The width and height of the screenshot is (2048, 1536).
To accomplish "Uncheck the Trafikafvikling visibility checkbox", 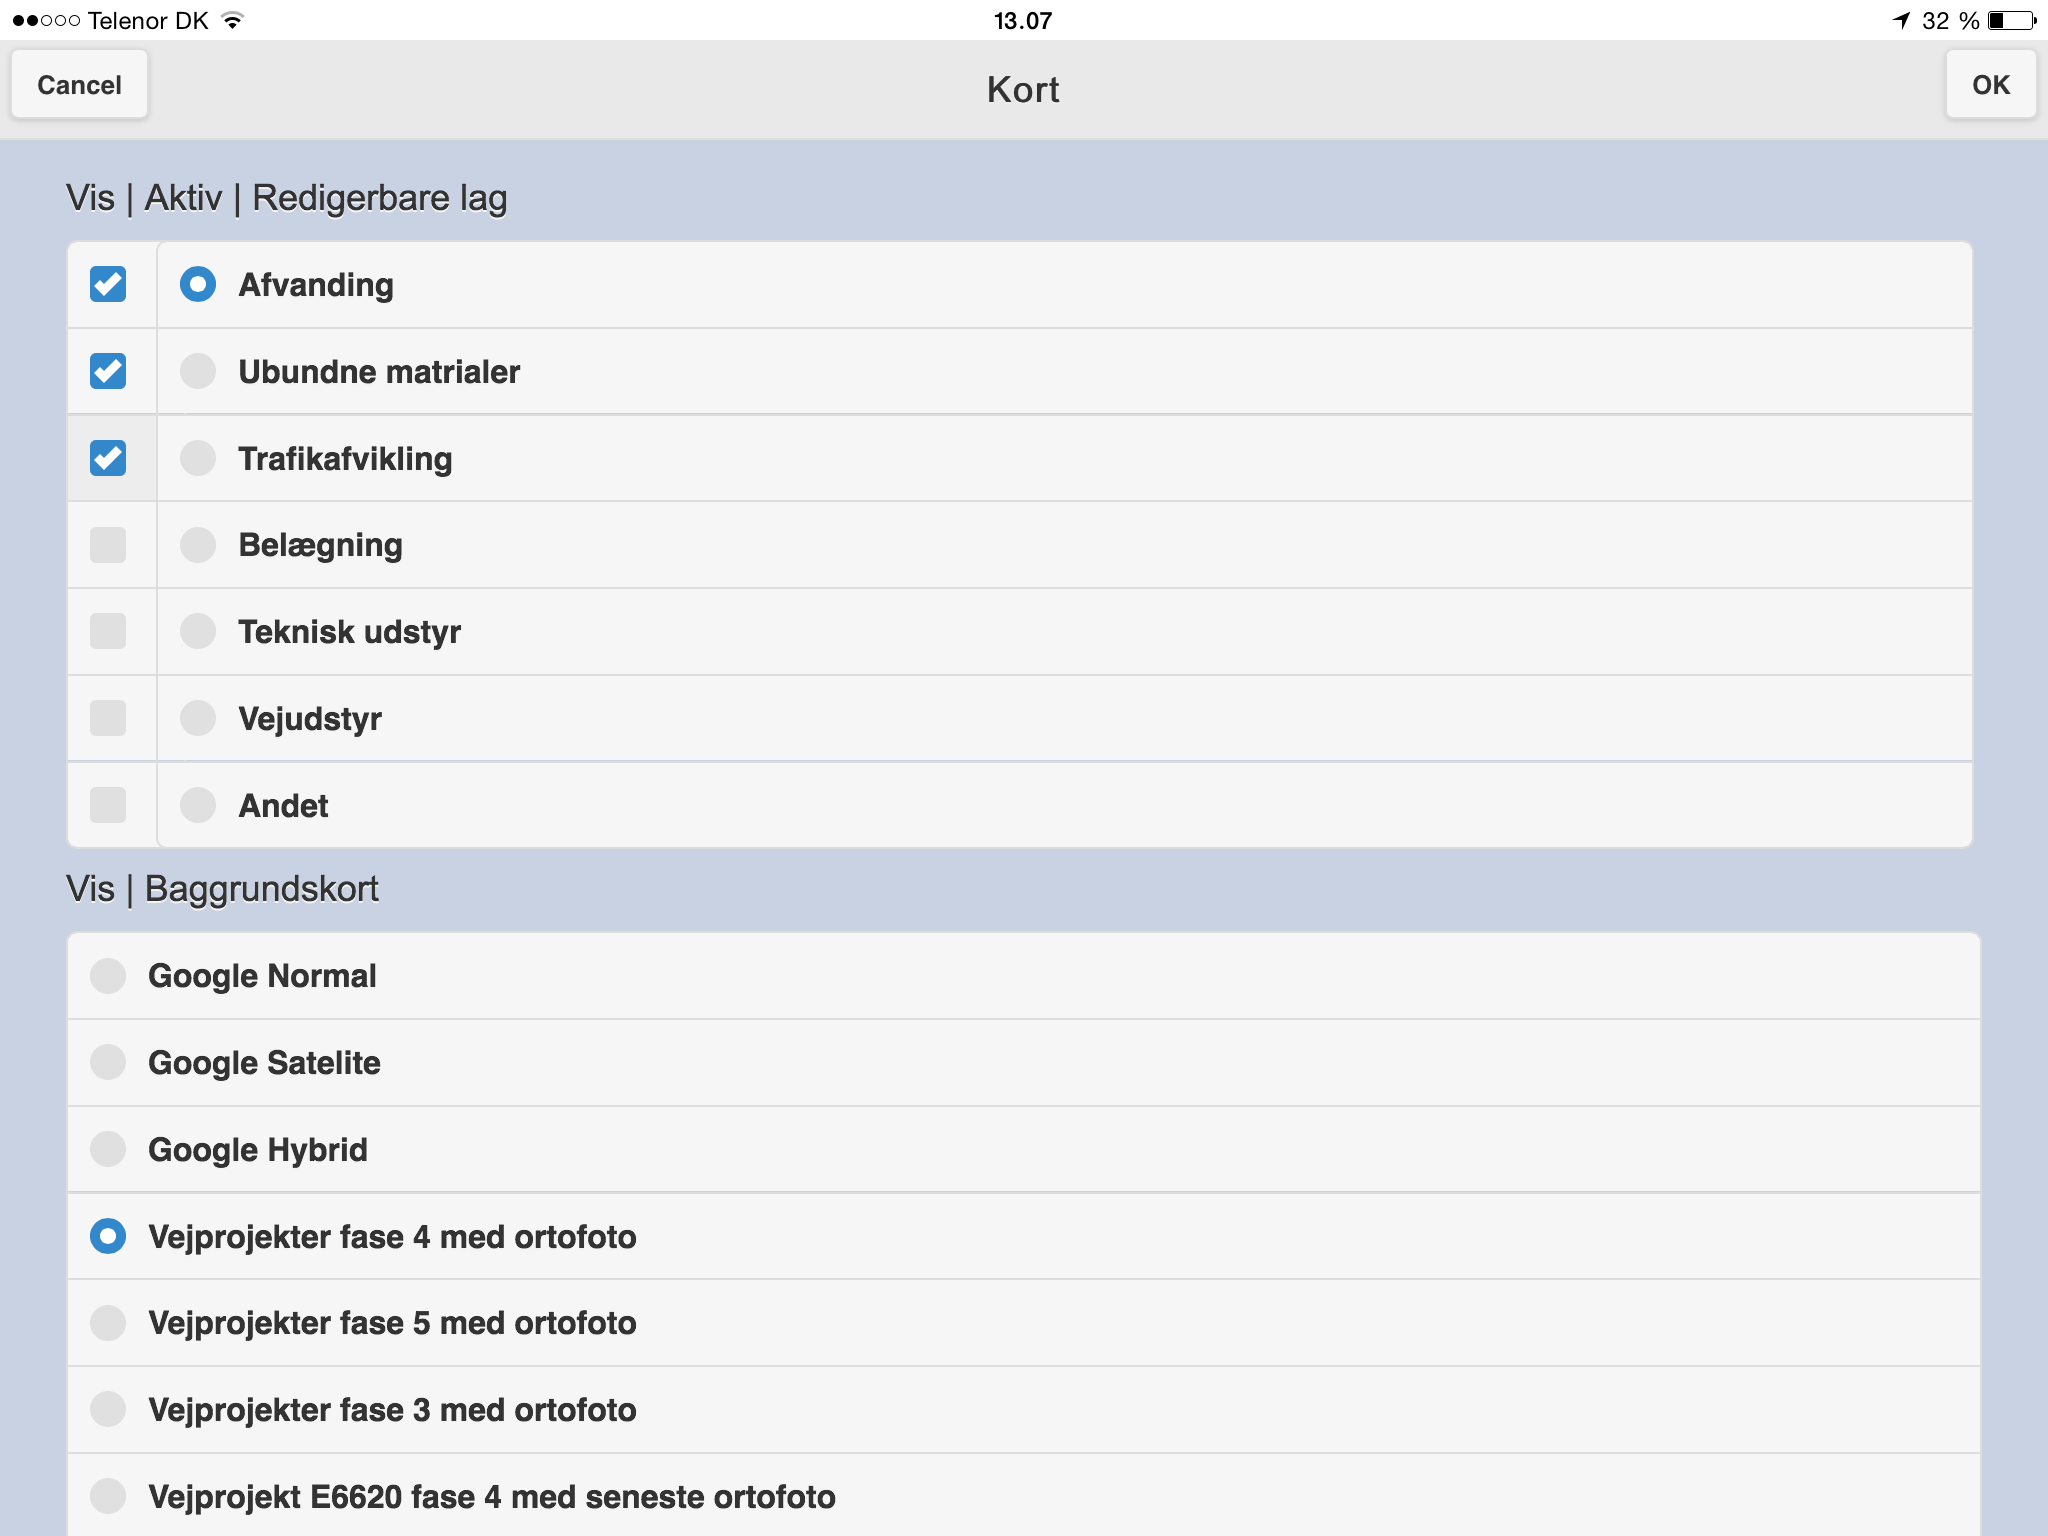I will click(x=108, y=458).
